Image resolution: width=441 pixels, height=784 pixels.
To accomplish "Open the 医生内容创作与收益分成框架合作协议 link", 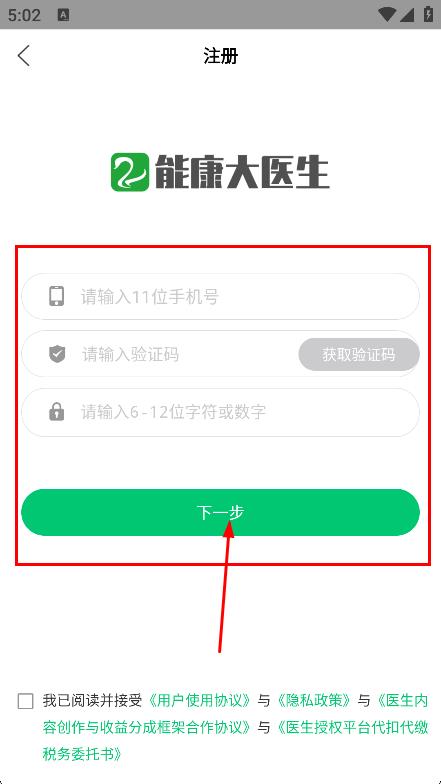I will tap(236, 714).
